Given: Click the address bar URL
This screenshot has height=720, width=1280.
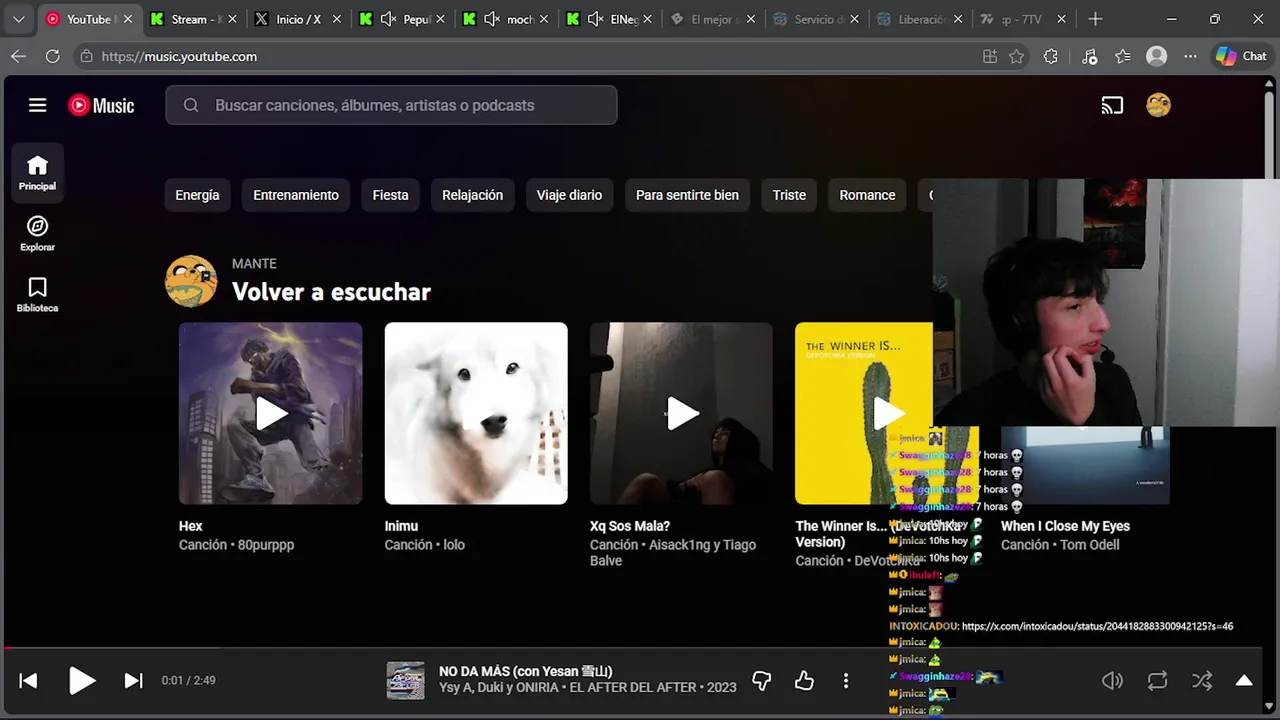Looking at the screenshot, I should pos(179,56).
